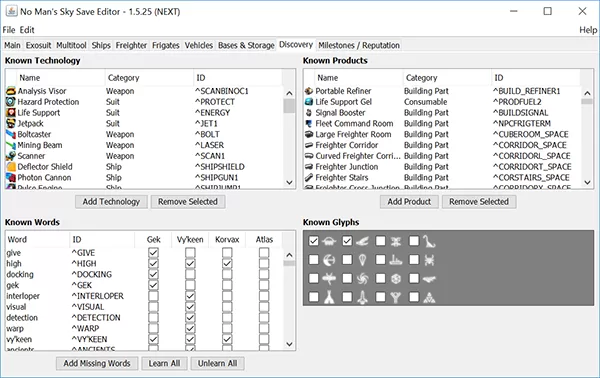Viewport: 600px width, 378px height.
Task: Click the Life Support Gel icon
Action: point(309,102)
